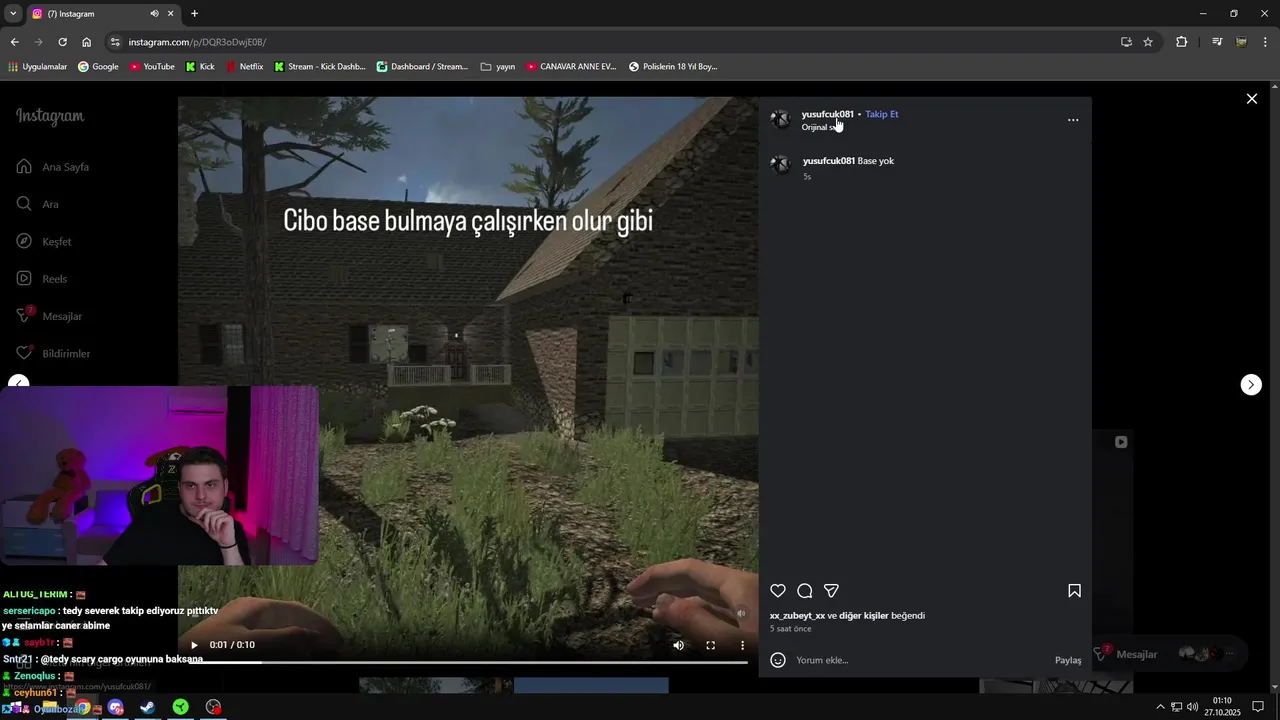Reload the Instagram page
Viewport: 1280px width, 720px height.
[x=62, y=42]
